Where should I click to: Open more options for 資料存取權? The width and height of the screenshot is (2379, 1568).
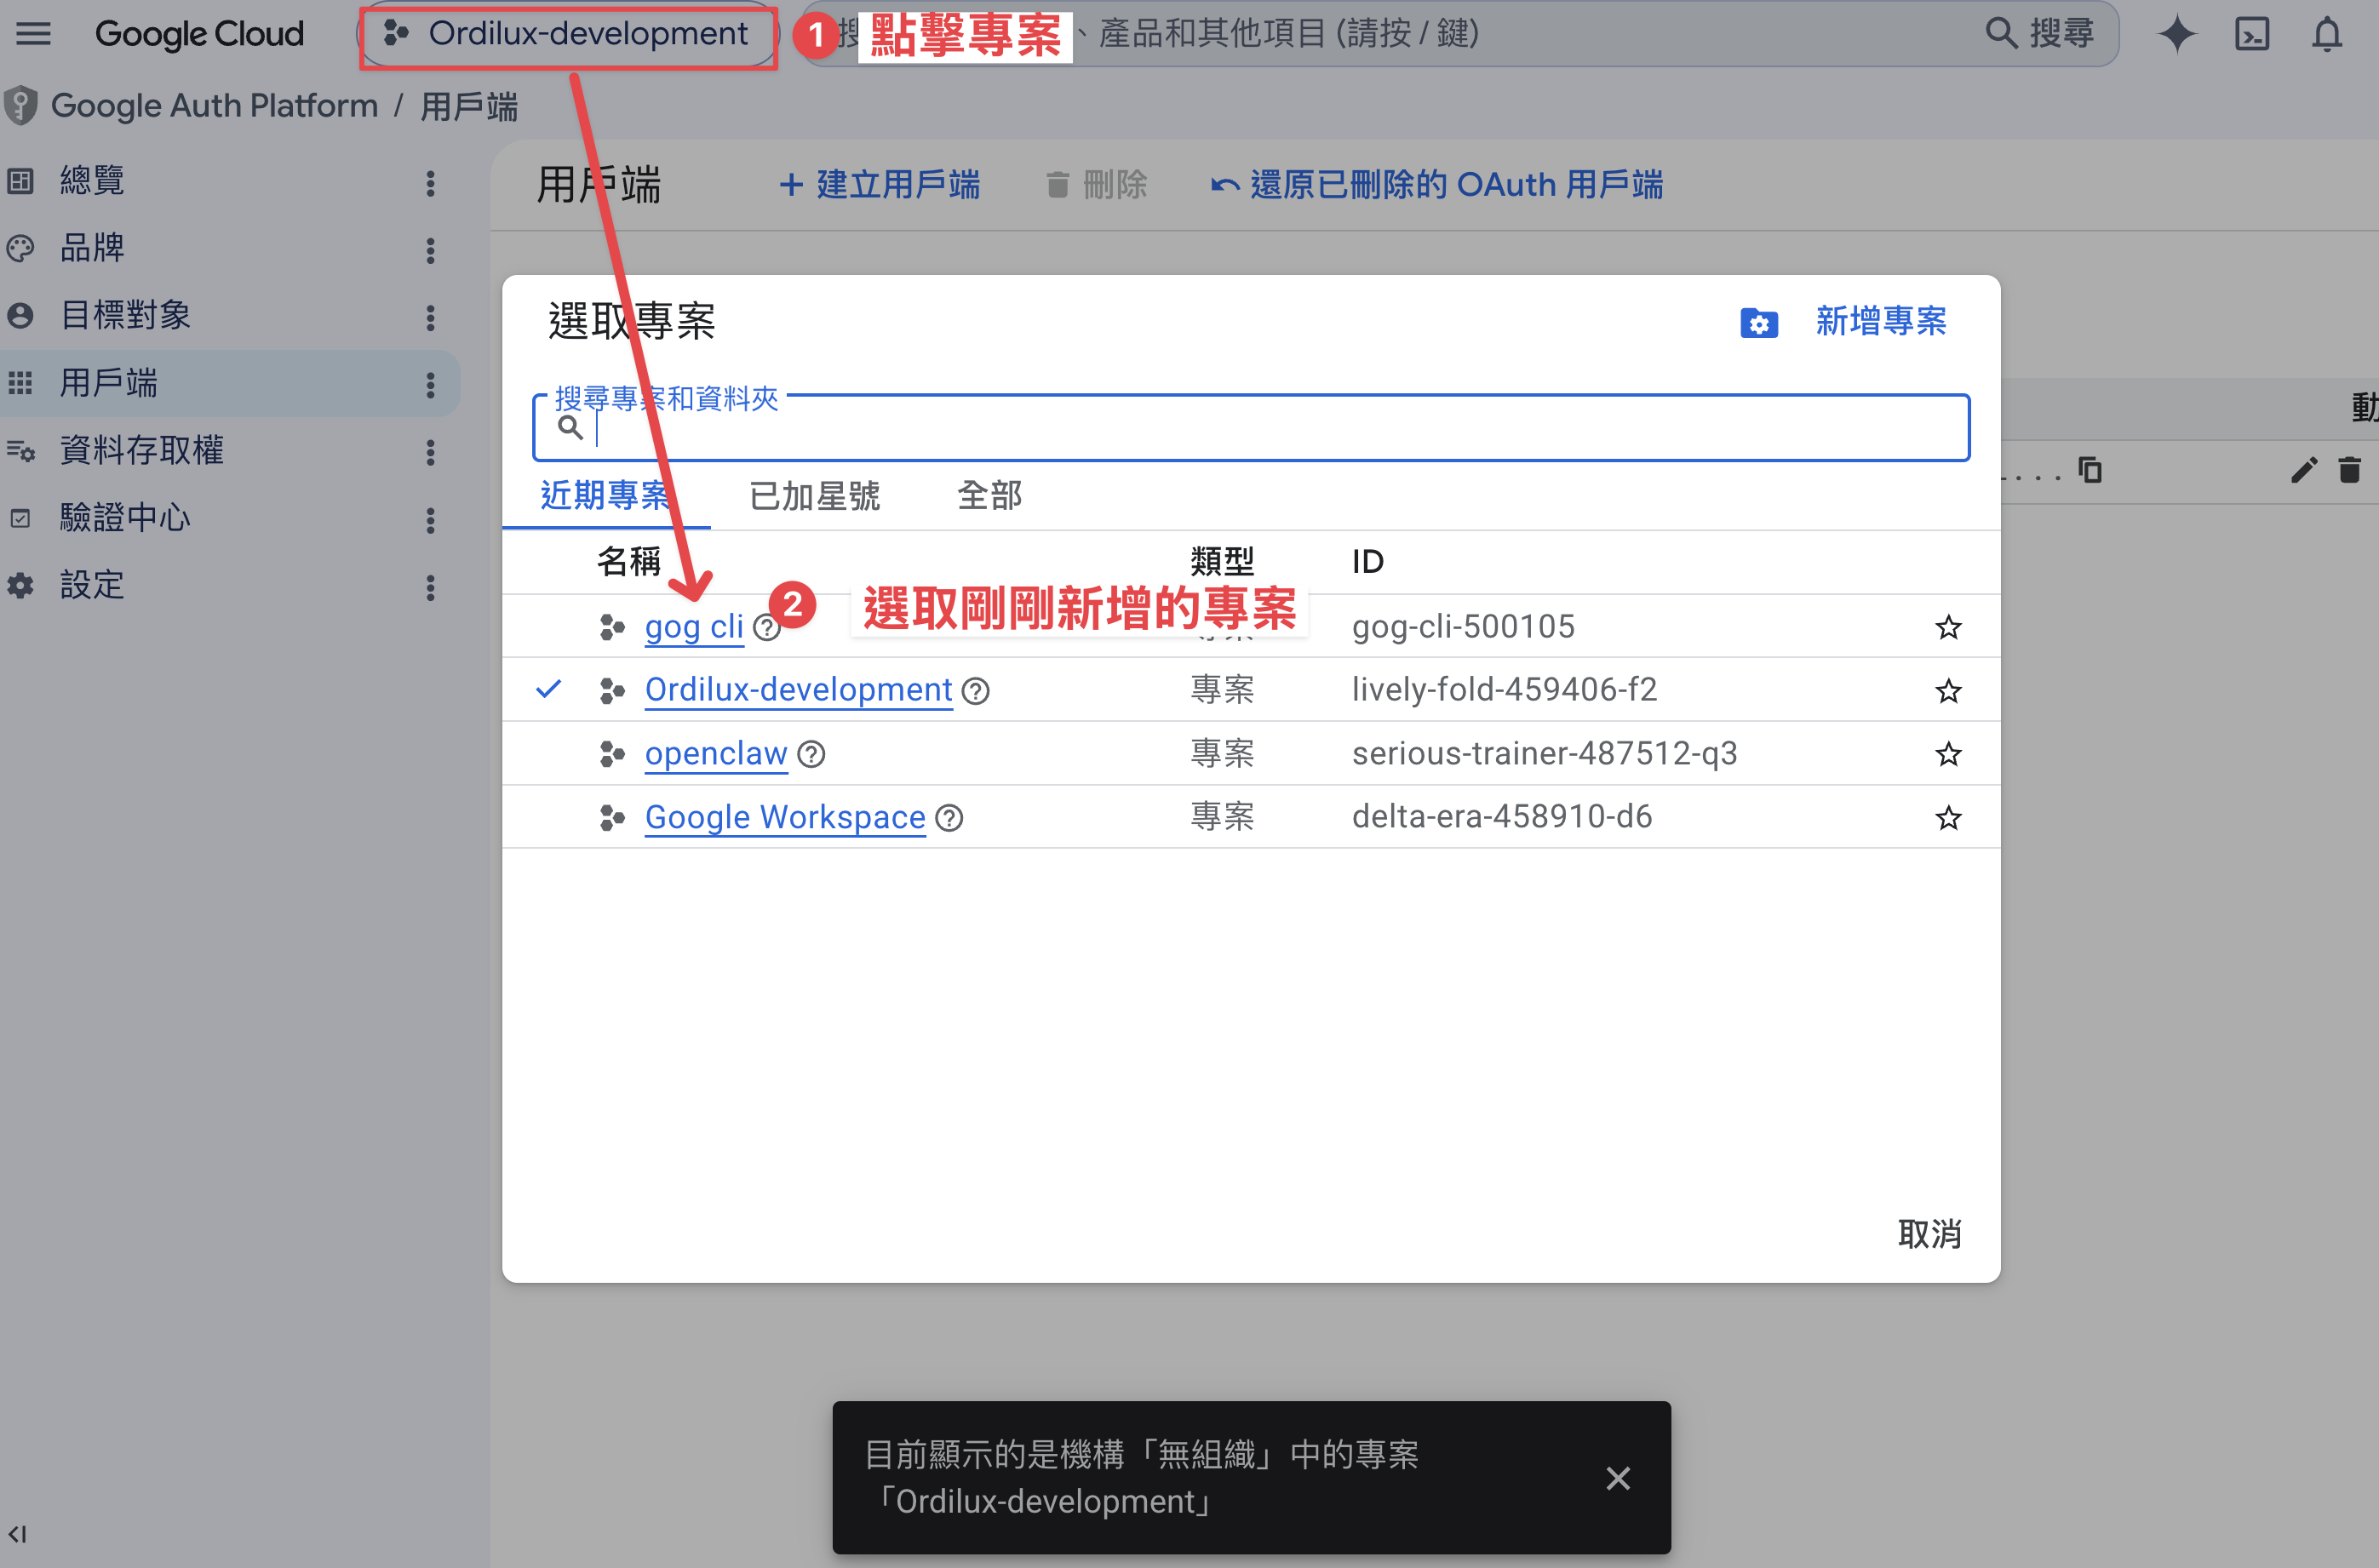pyautogui.click(x=430, y=452)
